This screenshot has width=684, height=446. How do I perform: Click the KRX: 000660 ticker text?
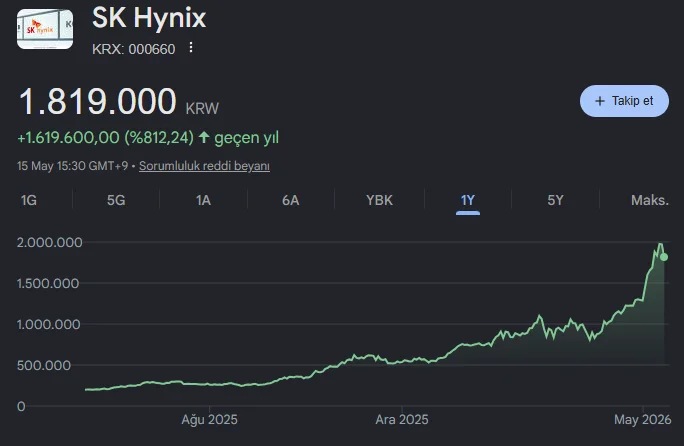tap(133, 49)
